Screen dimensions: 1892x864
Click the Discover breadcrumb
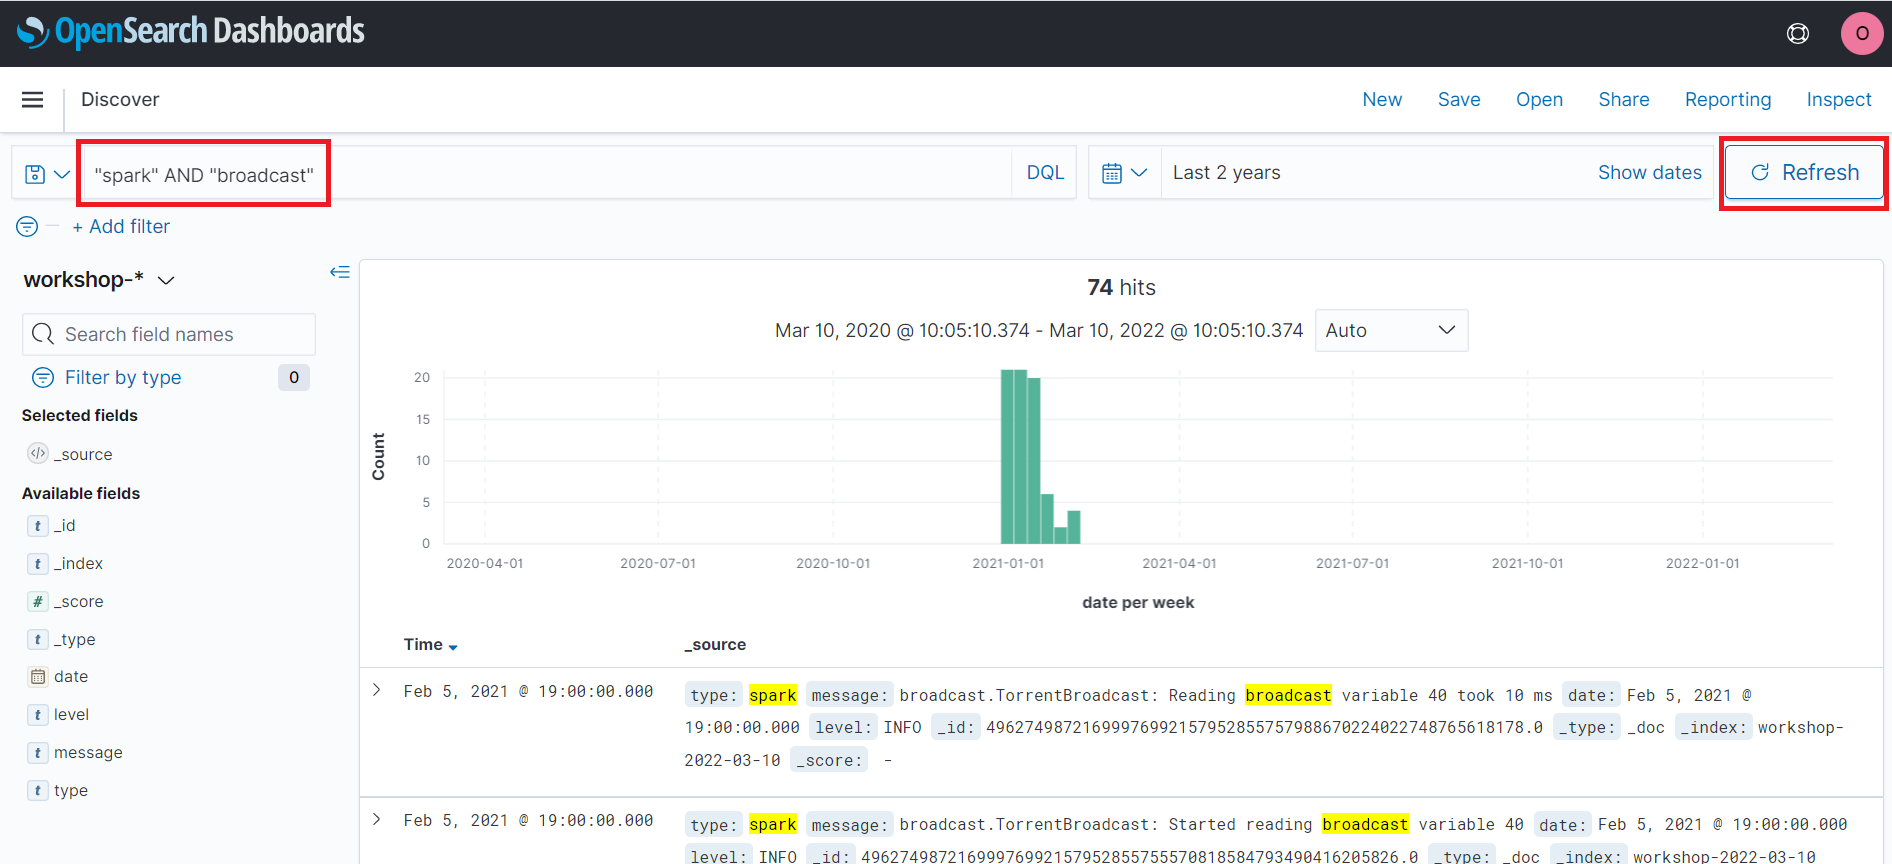coord(120,99)
